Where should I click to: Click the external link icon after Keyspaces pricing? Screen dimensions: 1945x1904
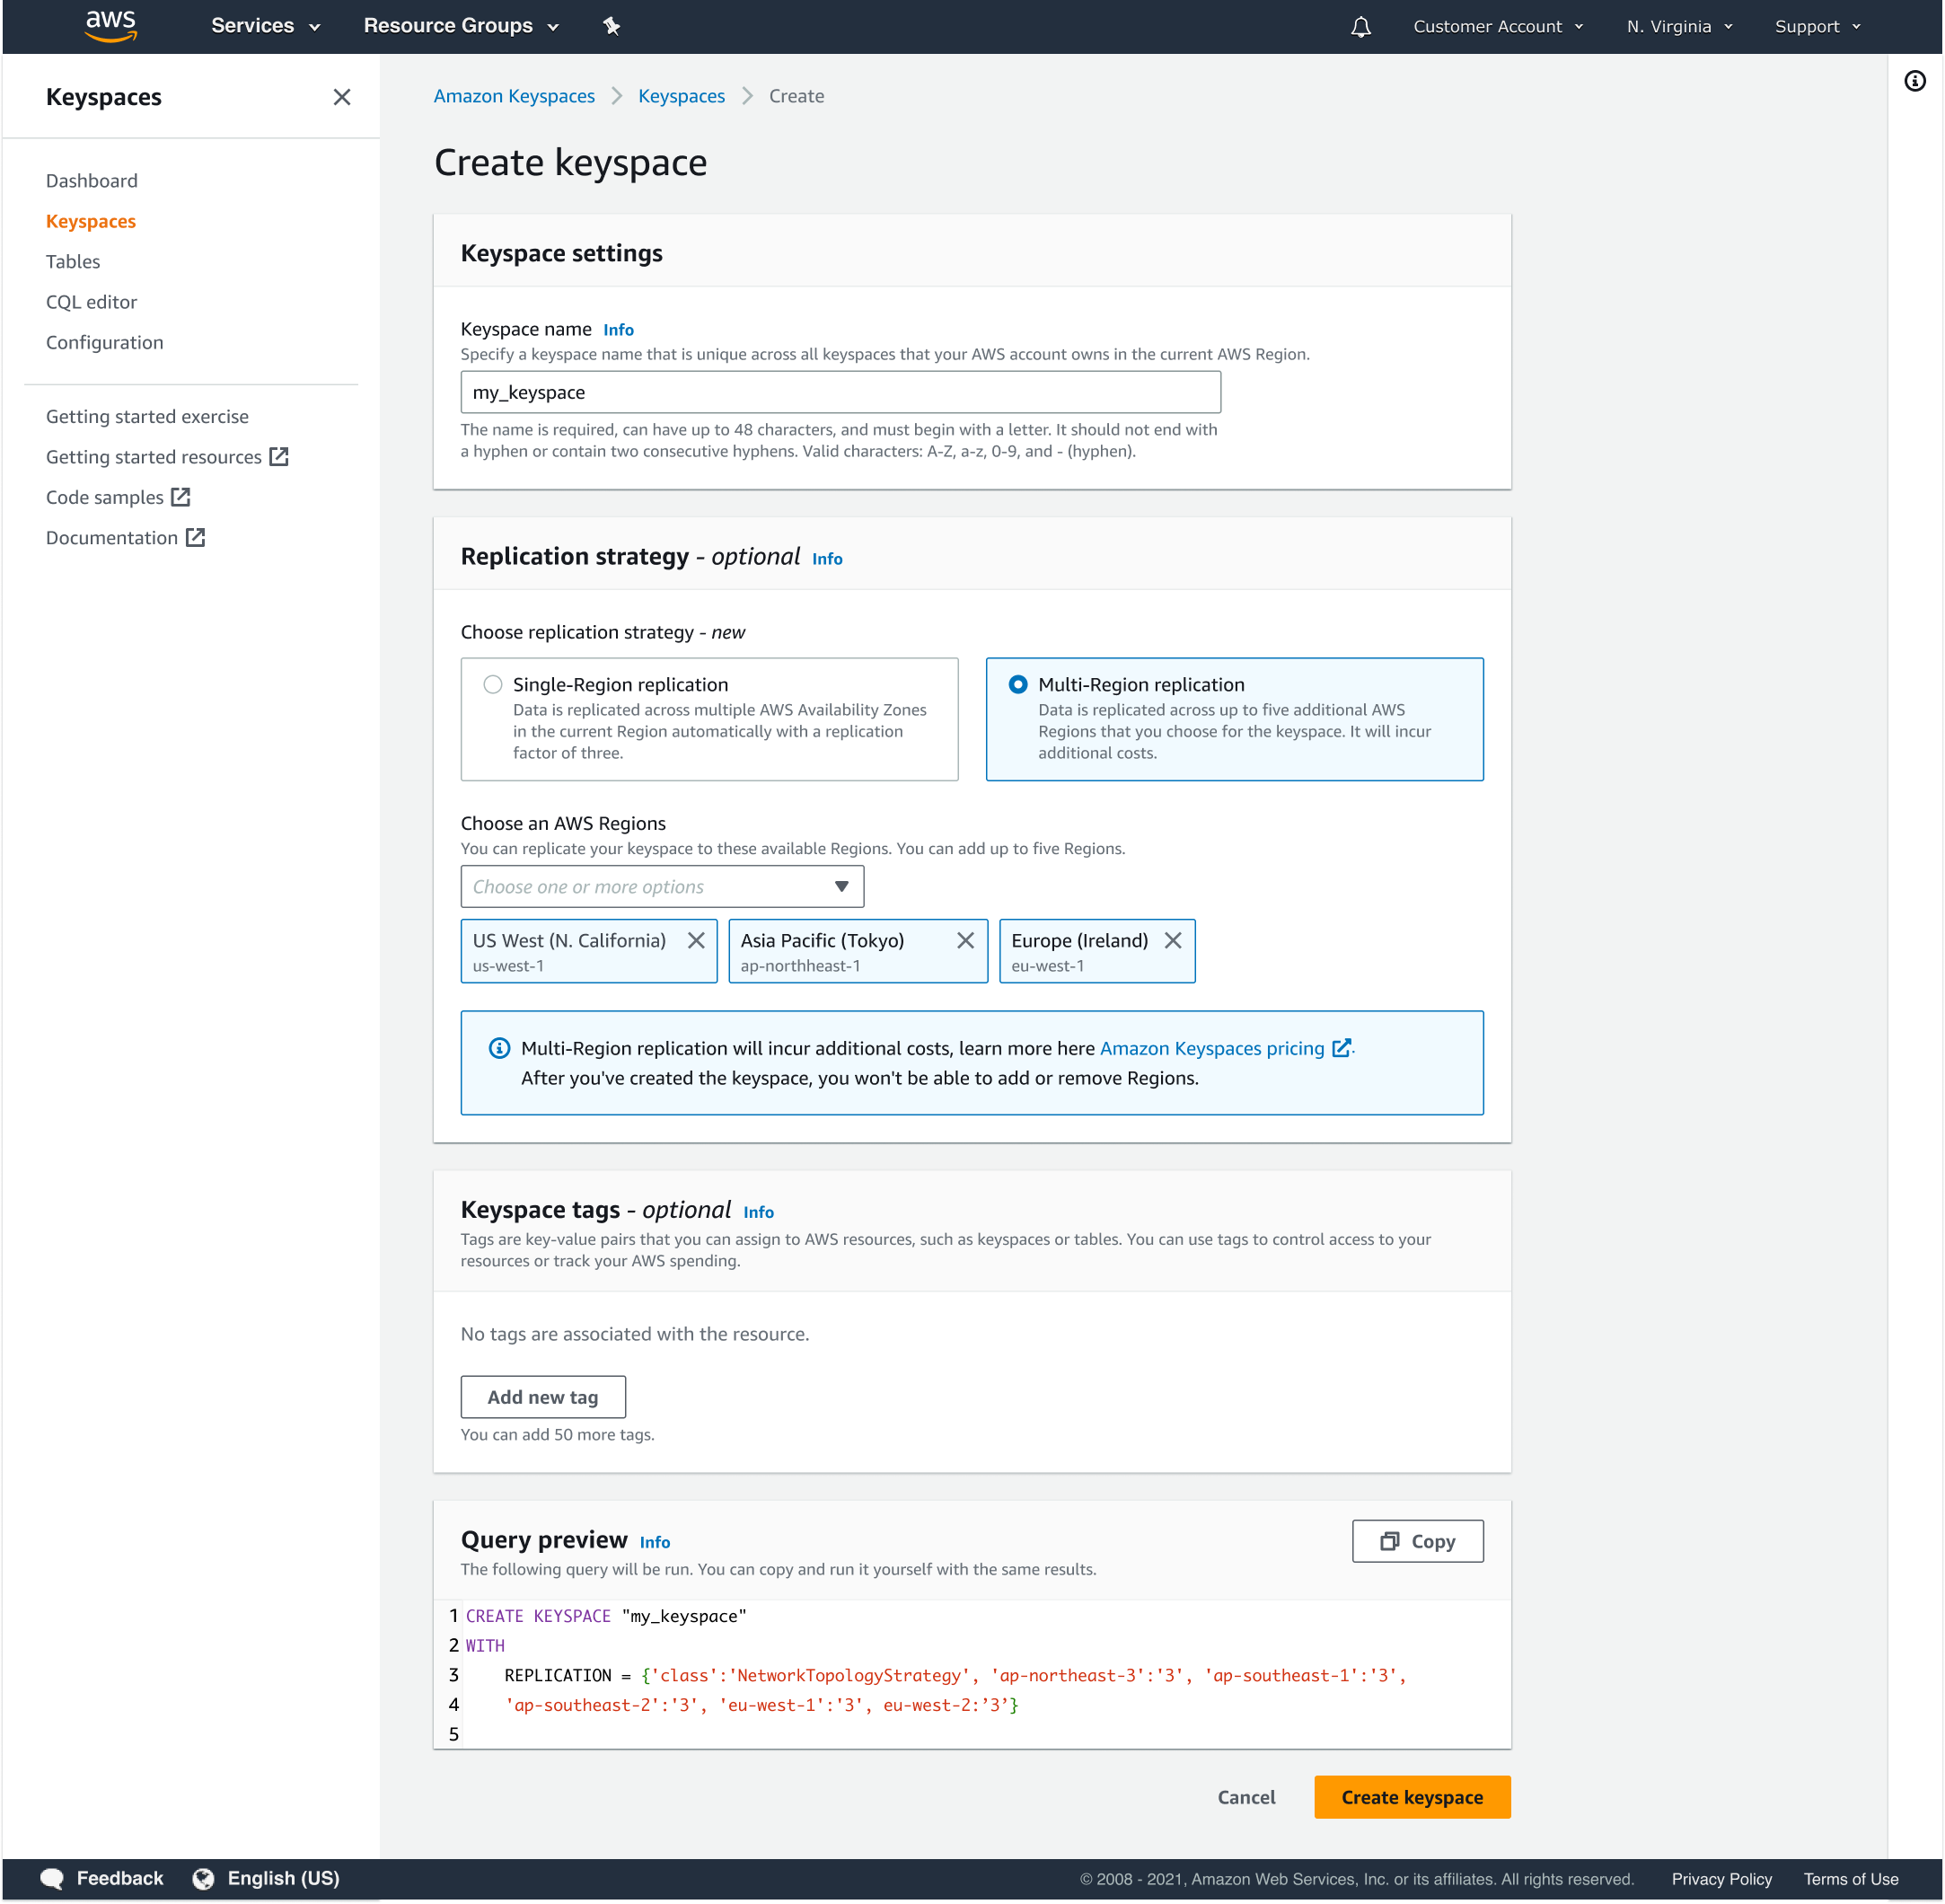1342,1048
